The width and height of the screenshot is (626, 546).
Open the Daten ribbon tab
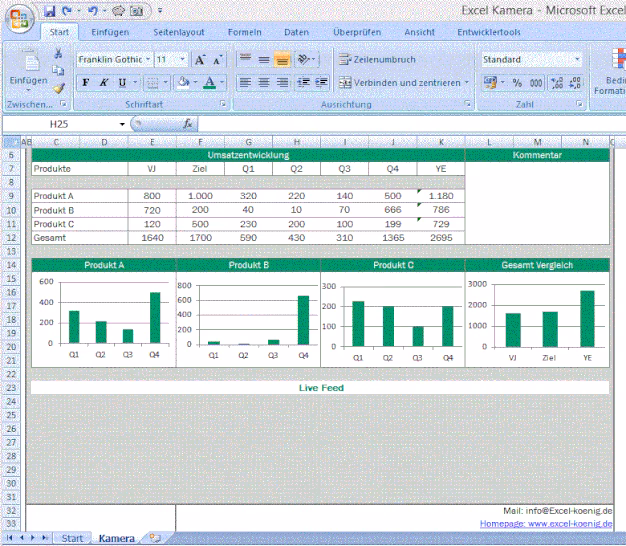pos(296,32)
